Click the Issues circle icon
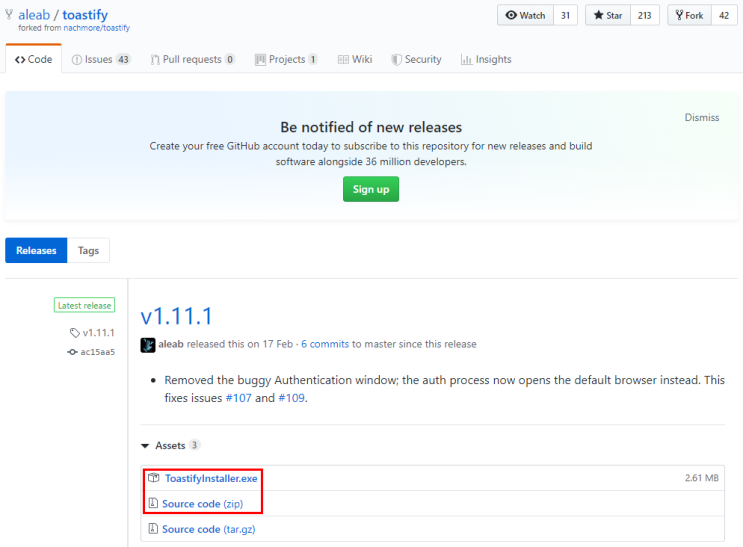The height and width of the screenshot is (547, 743). pos(76,60)
